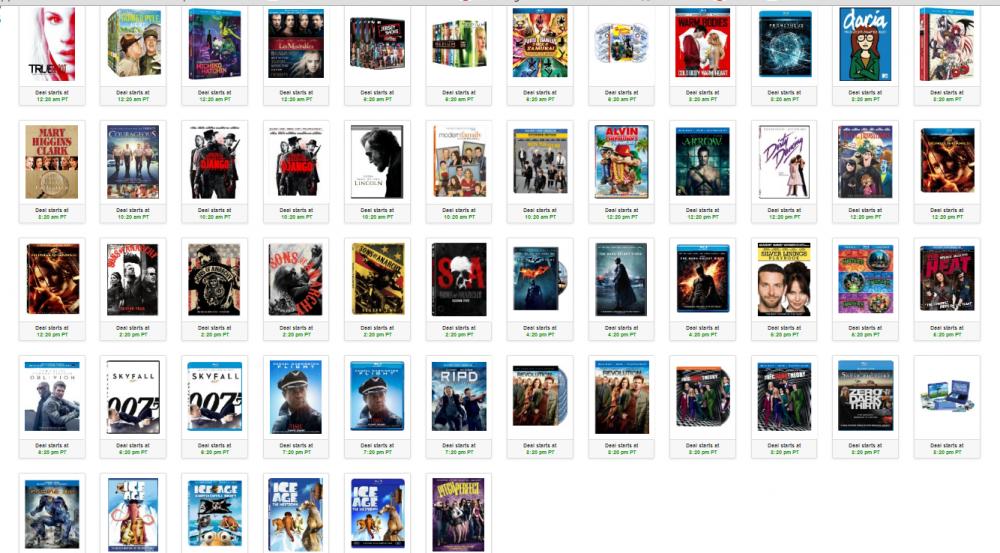Open the Arrow Blu-ray cover
The width and height of the screenshot is (1000, 553).
point(703,161)
